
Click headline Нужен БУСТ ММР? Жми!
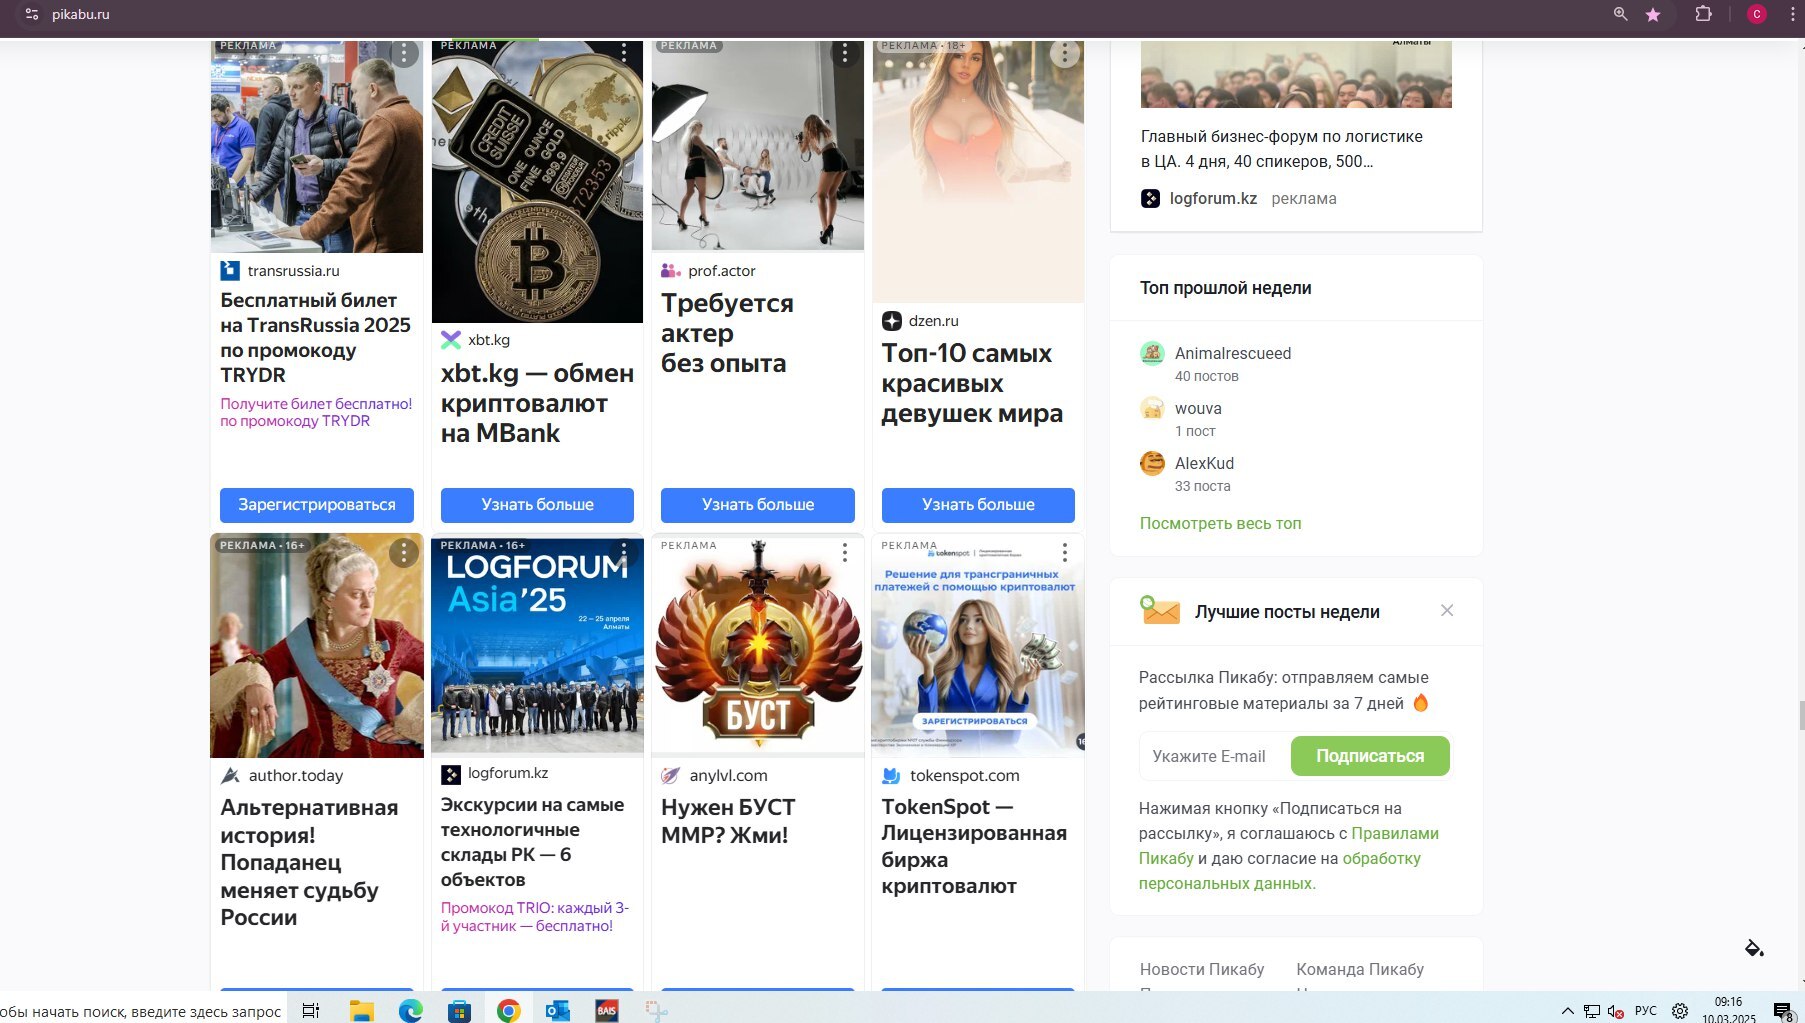728,821
